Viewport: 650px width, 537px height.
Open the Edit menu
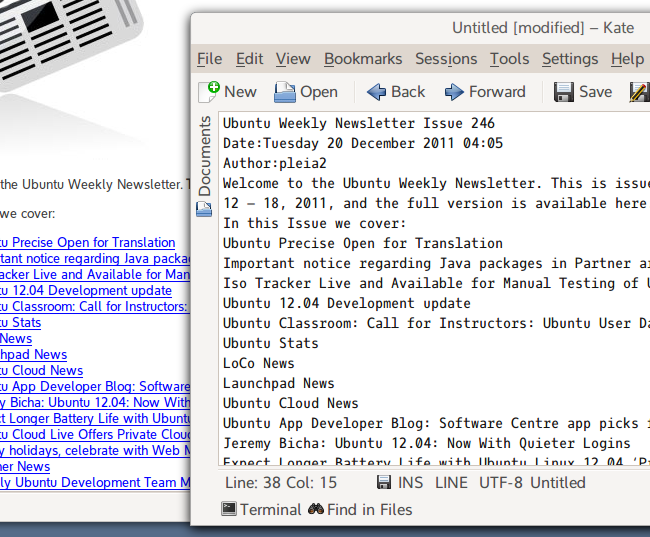click(249, 59)
